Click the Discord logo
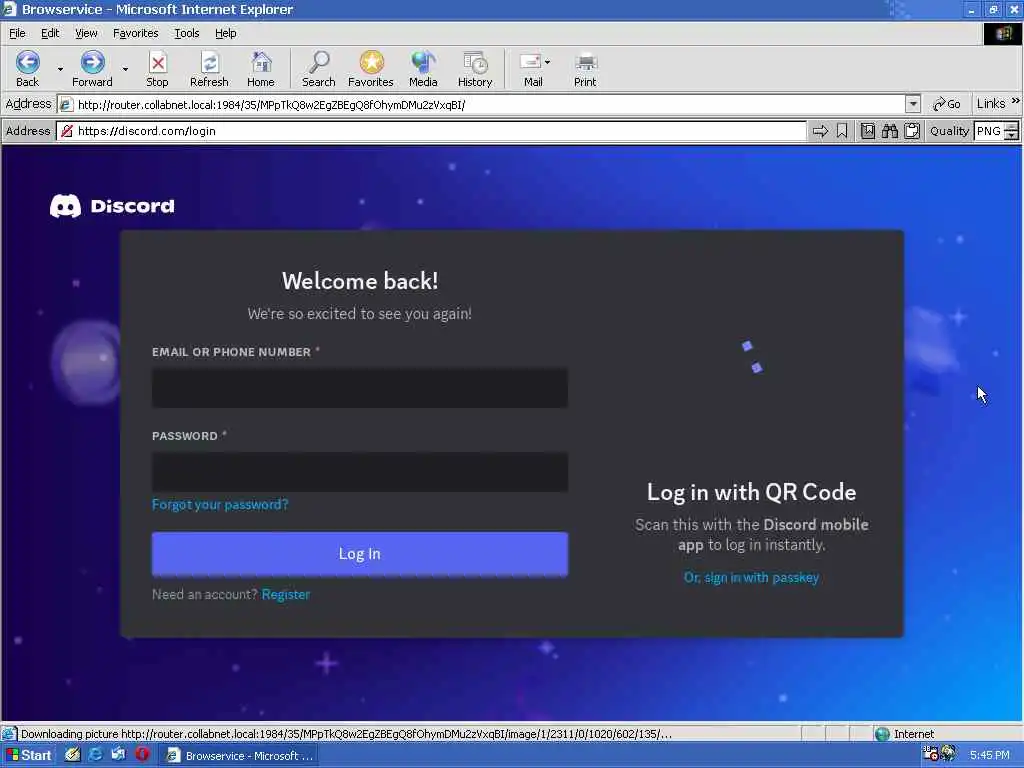This screenshot has height=768, width=1024. click(x=112, y=206)
